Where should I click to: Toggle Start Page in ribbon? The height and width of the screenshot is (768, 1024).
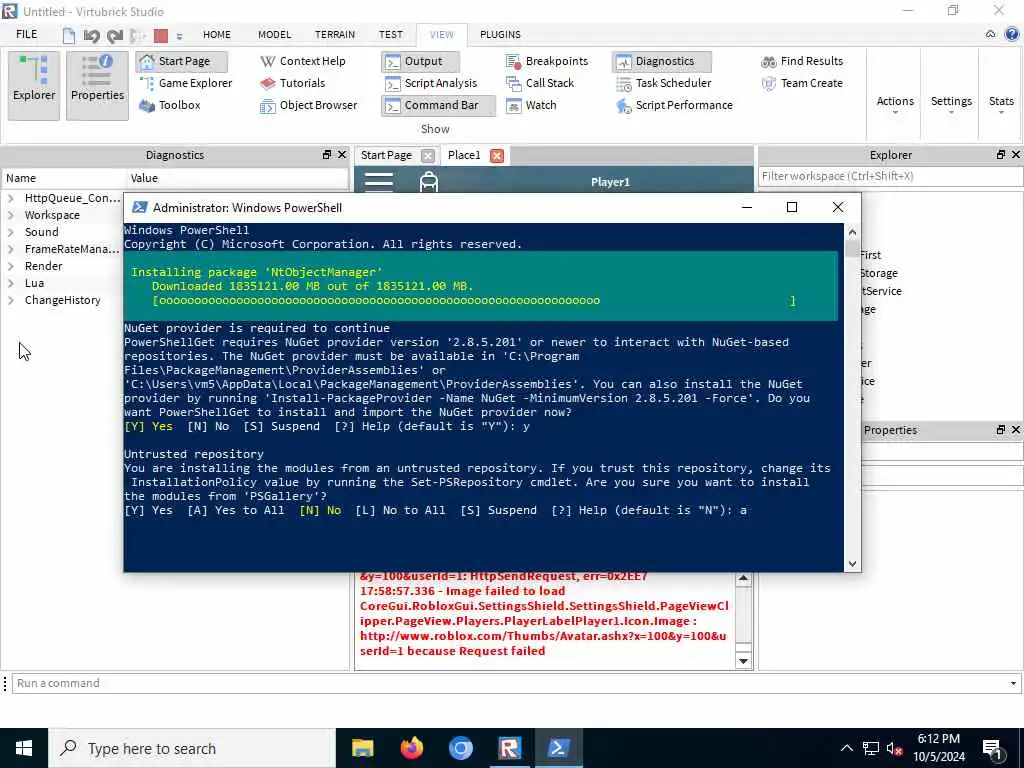(182, 61)
